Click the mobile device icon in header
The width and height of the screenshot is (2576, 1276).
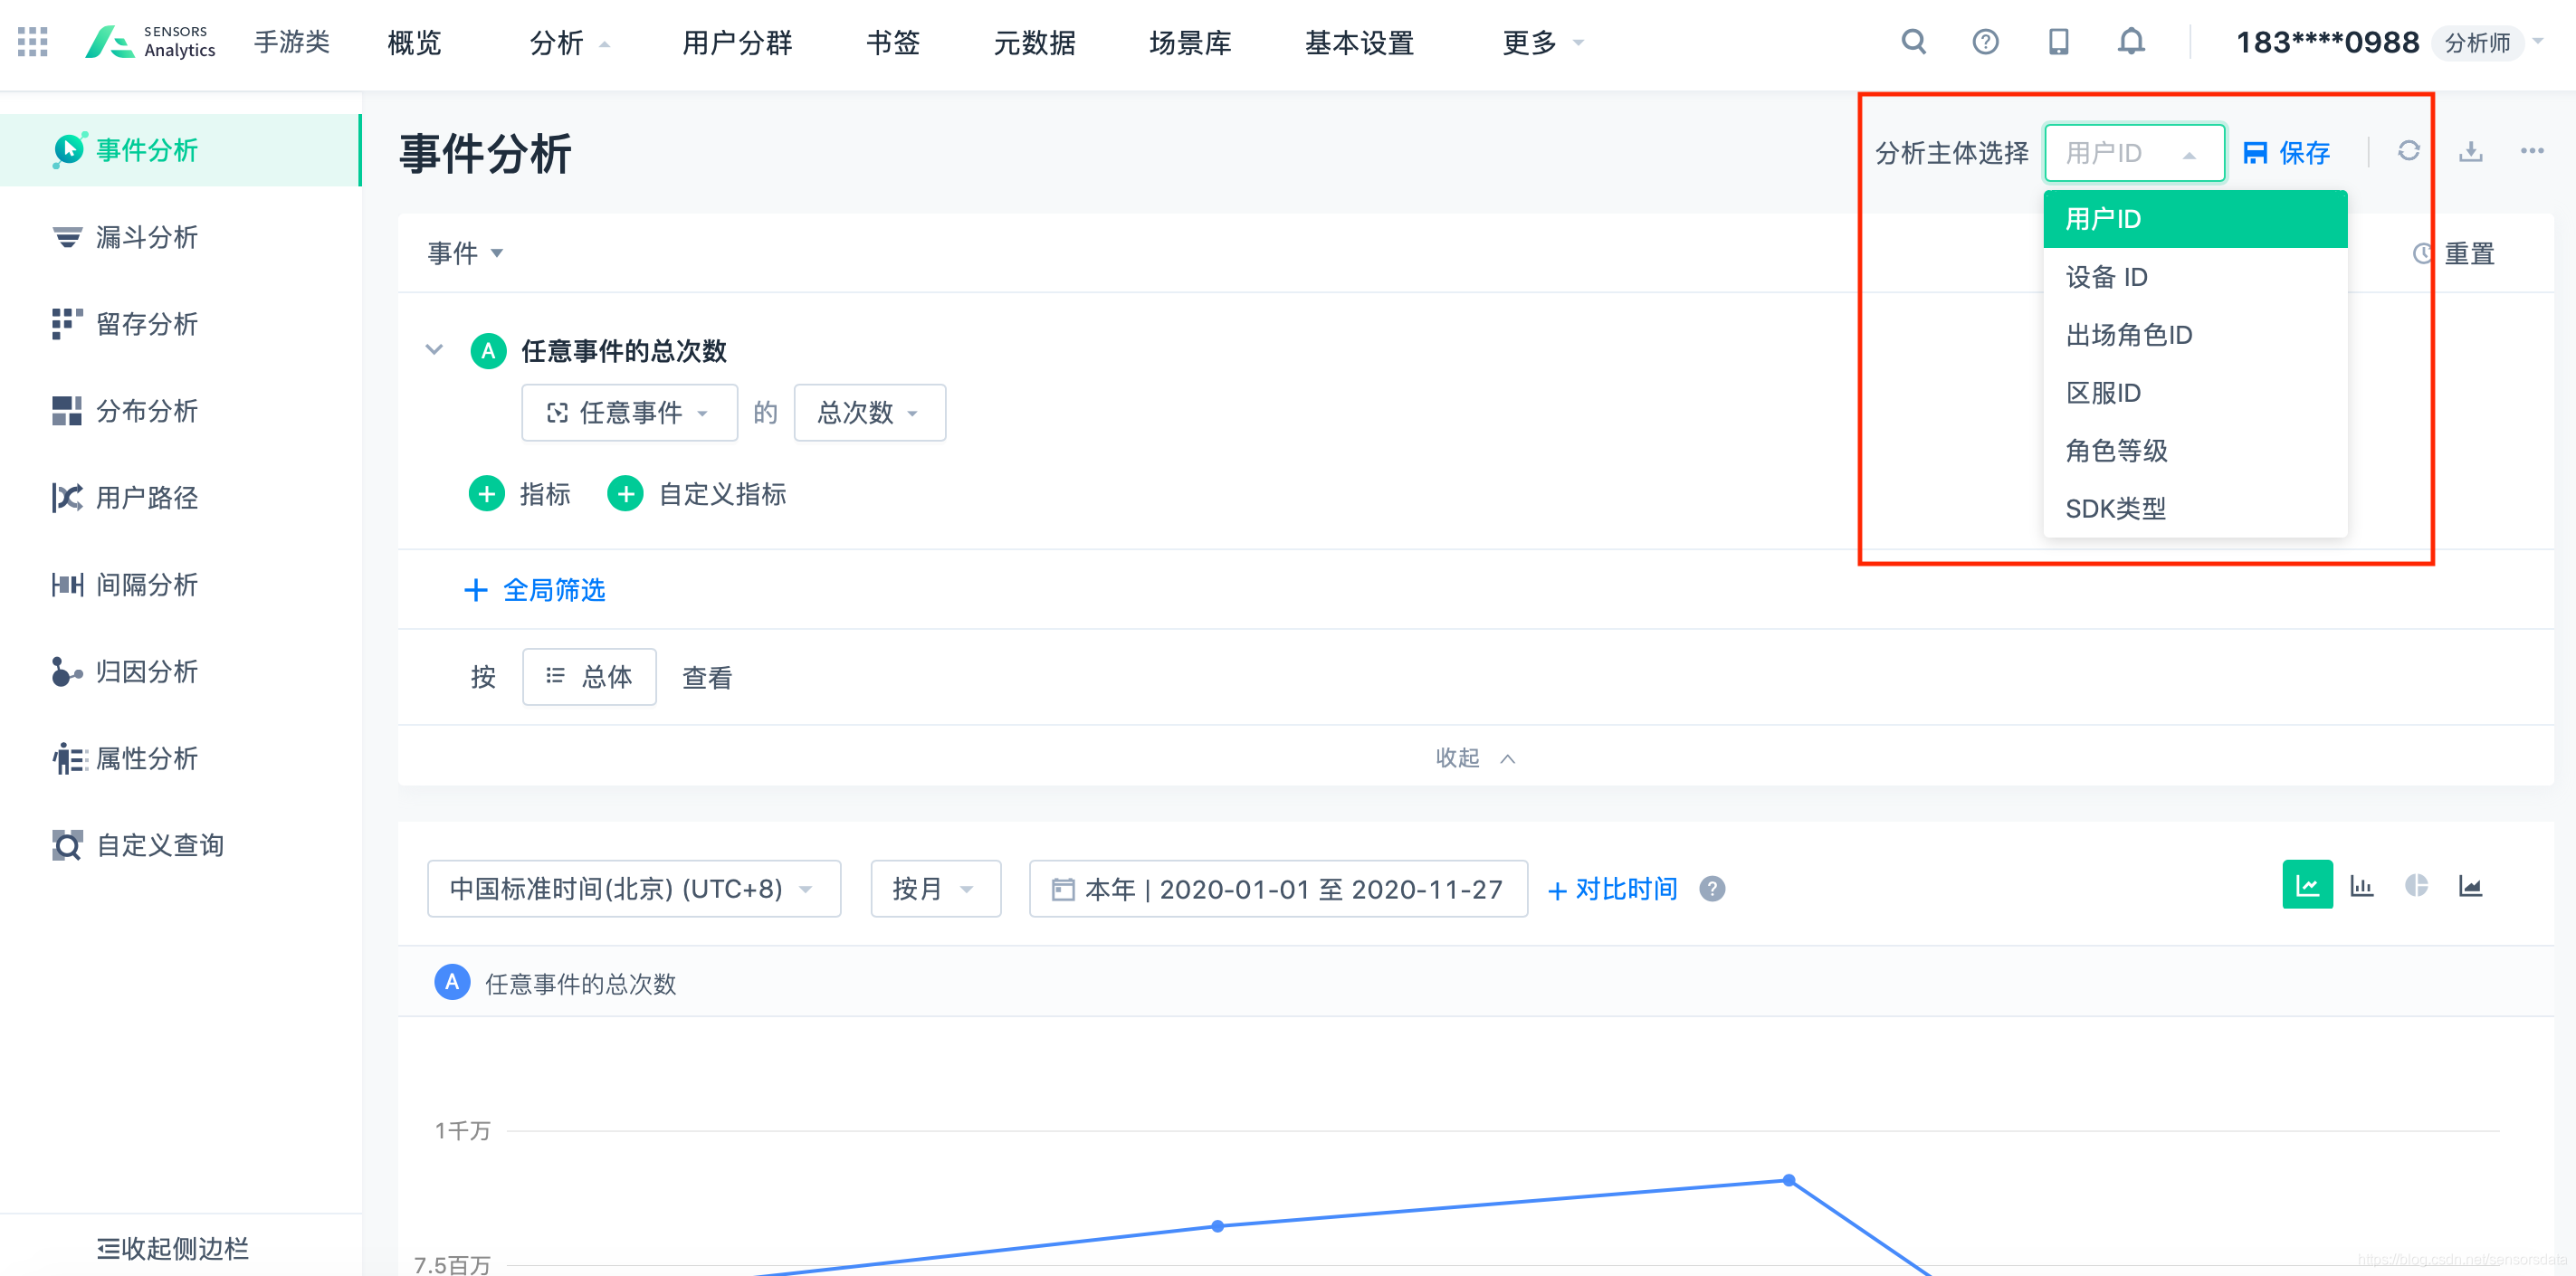coord(2058,41)
